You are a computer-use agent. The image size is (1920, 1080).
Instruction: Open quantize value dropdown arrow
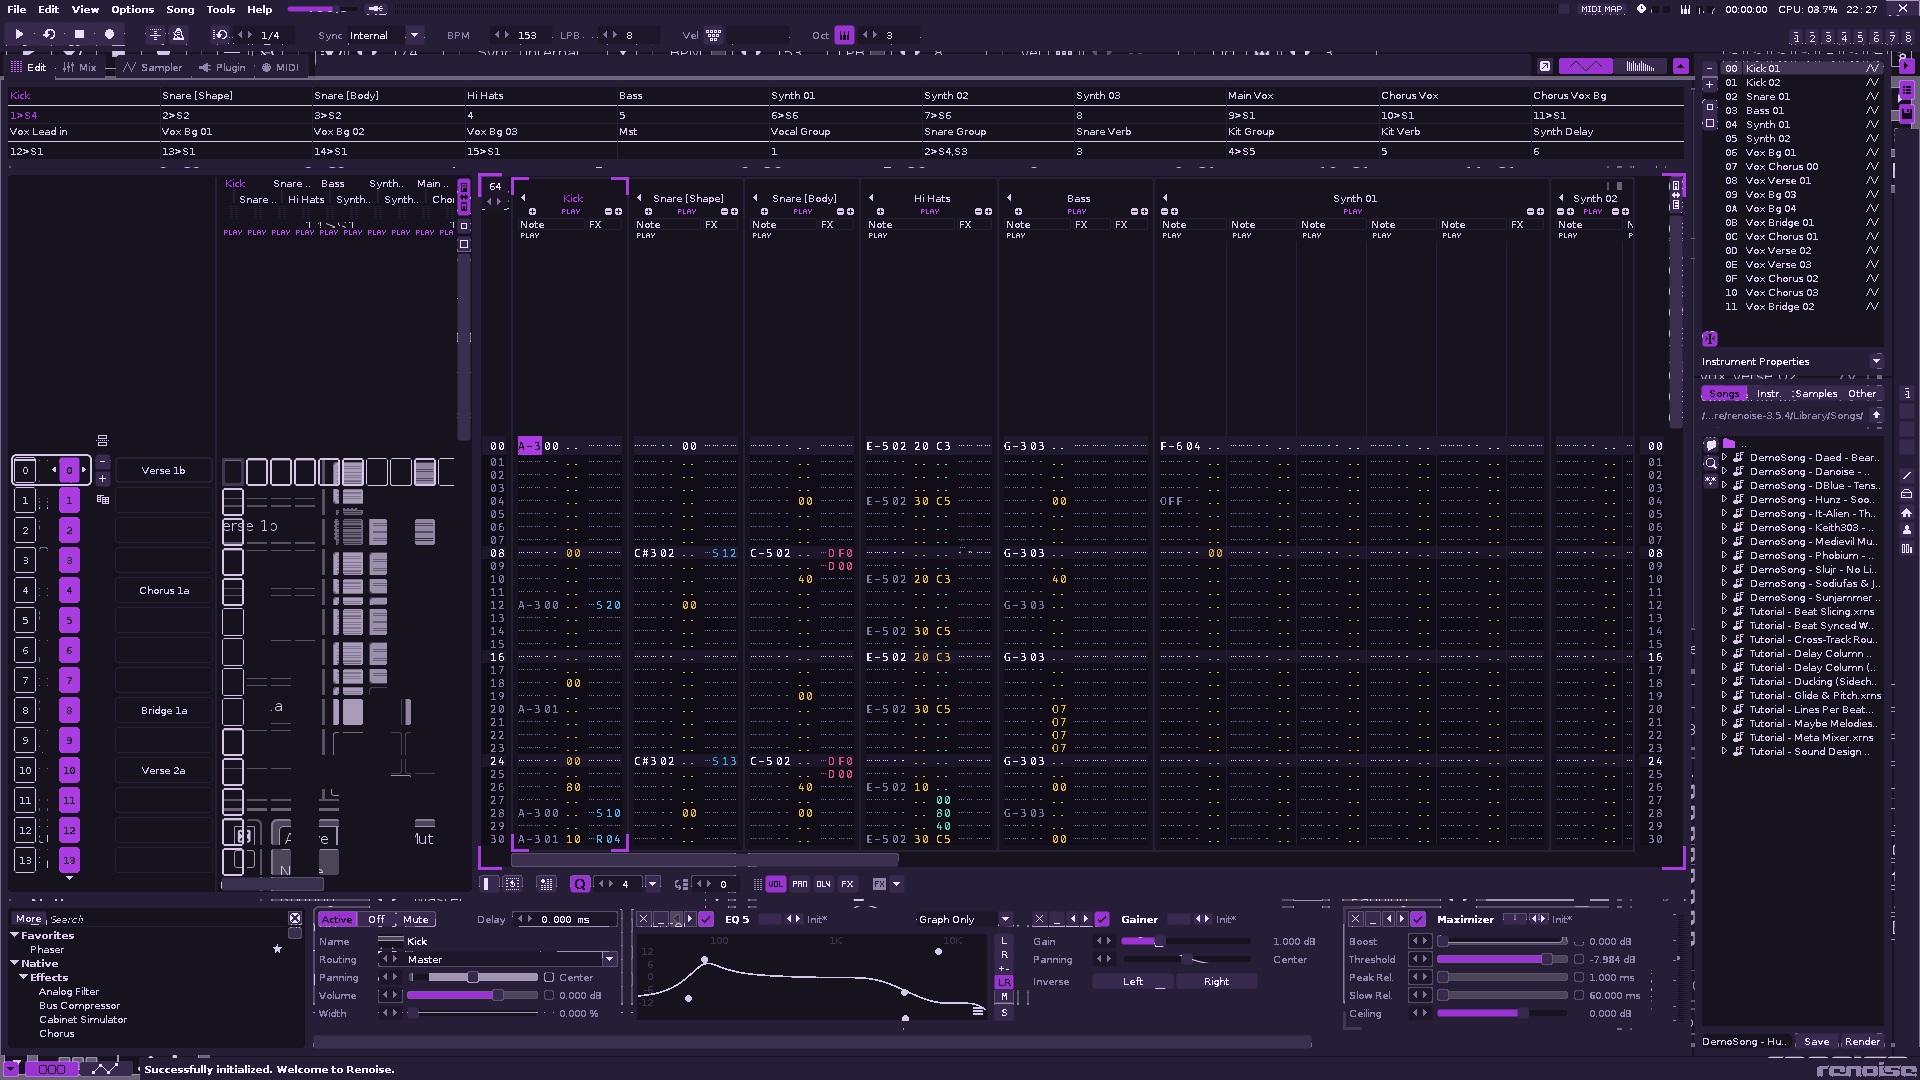click(652, 884)
